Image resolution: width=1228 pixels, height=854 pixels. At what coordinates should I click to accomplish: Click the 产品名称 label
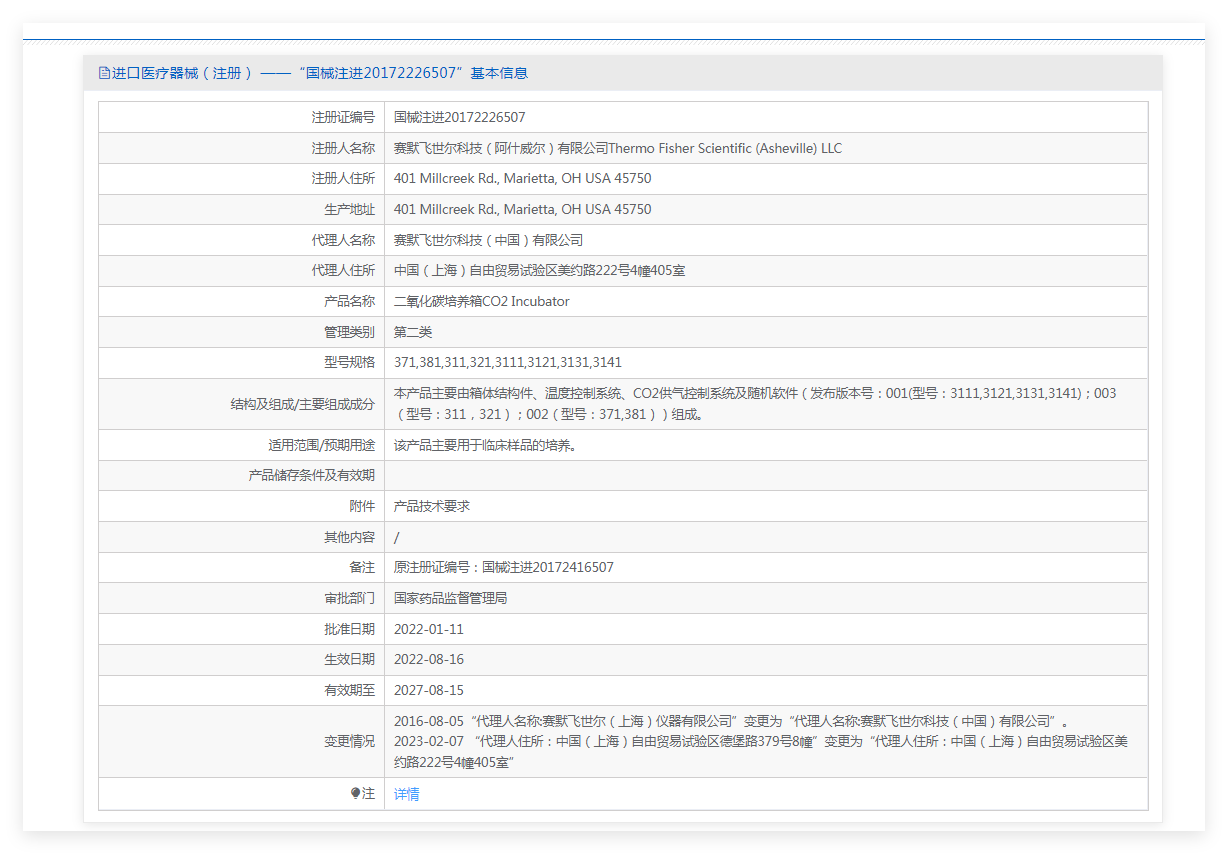tap(350, 302)
